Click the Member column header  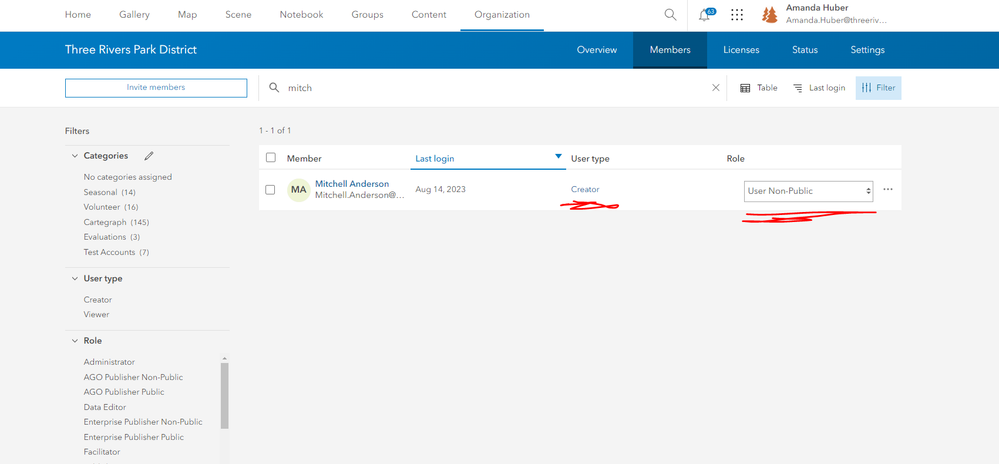coord(304,159)
